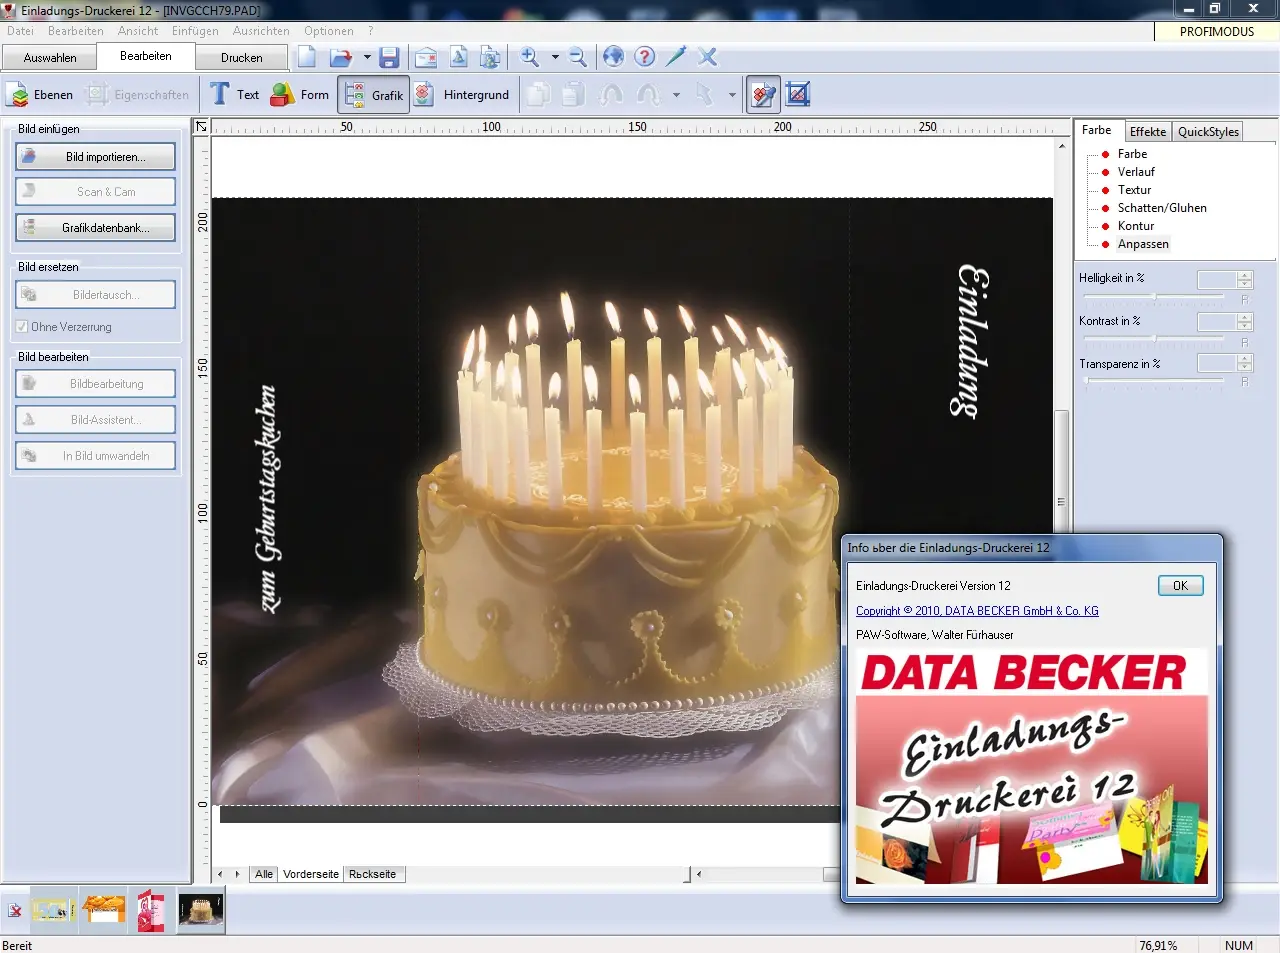This screenshot has height=953, width=1280.
Task: Open the Datei menu
Action: coord(20,31)
